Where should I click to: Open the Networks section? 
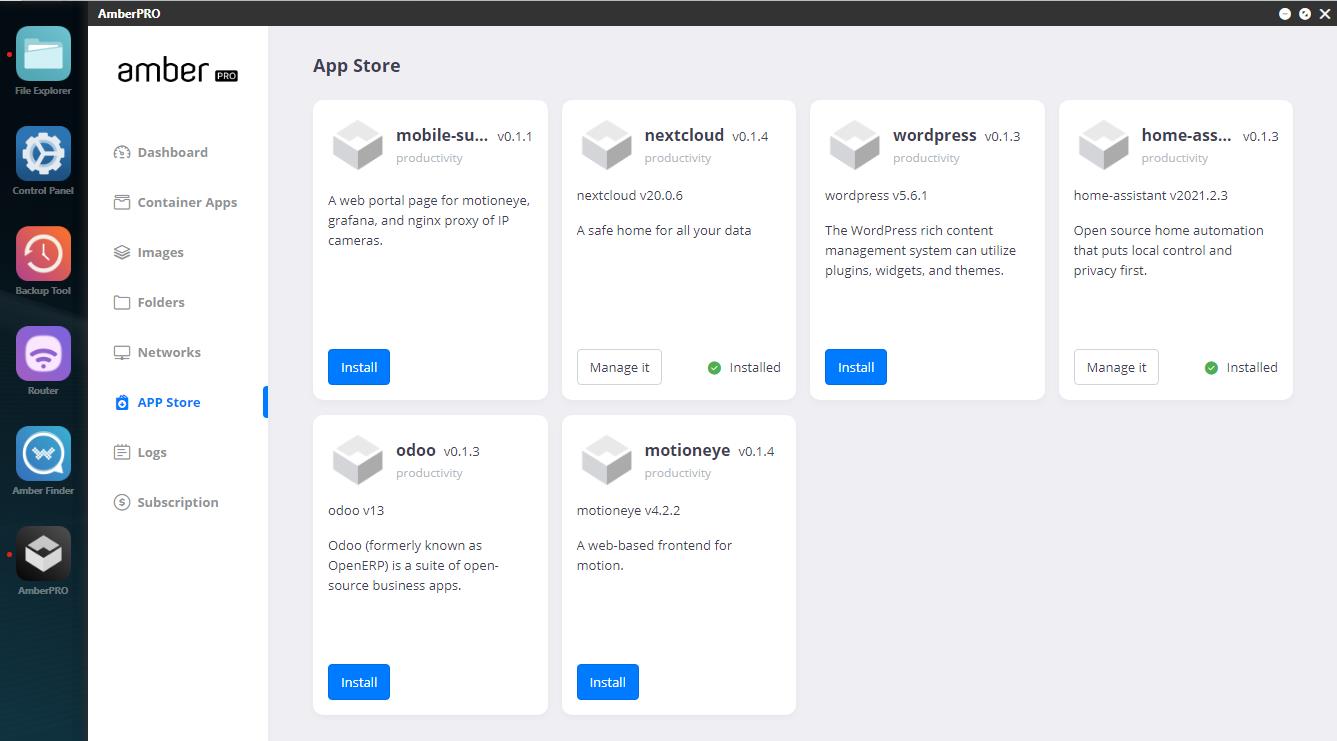pos(169,352)
